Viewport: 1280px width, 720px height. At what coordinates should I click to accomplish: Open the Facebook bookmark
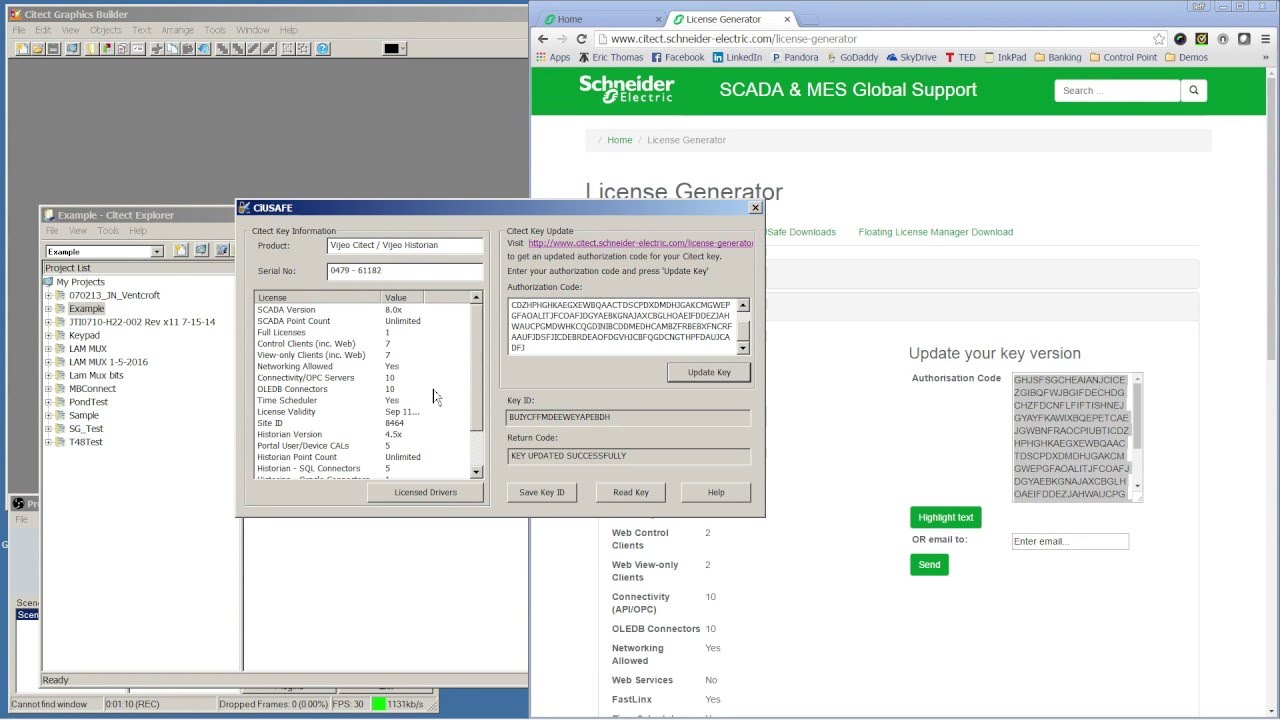[x=677, y=57]
